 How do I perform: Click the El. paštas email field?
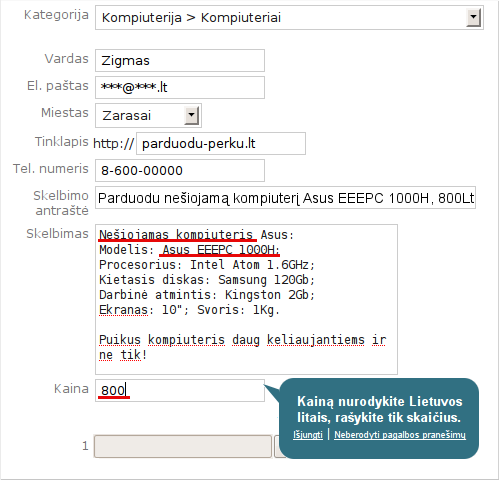(180, 87)
